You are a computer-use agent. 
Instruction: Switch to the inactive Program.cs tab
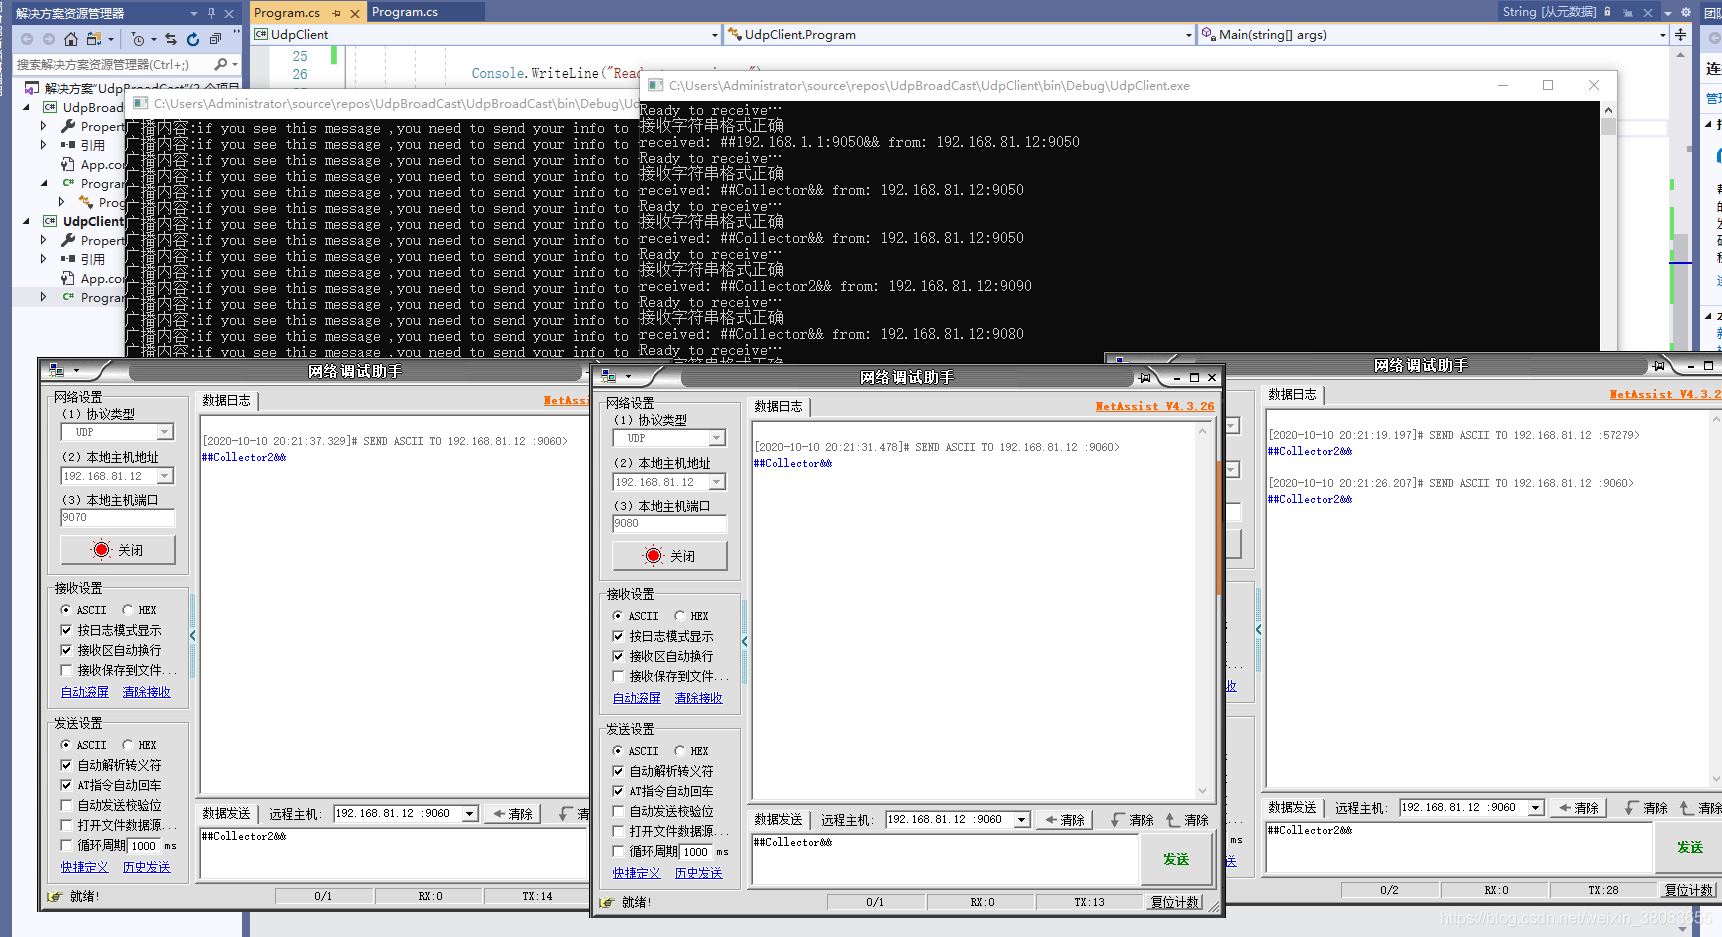coord(405,12)
